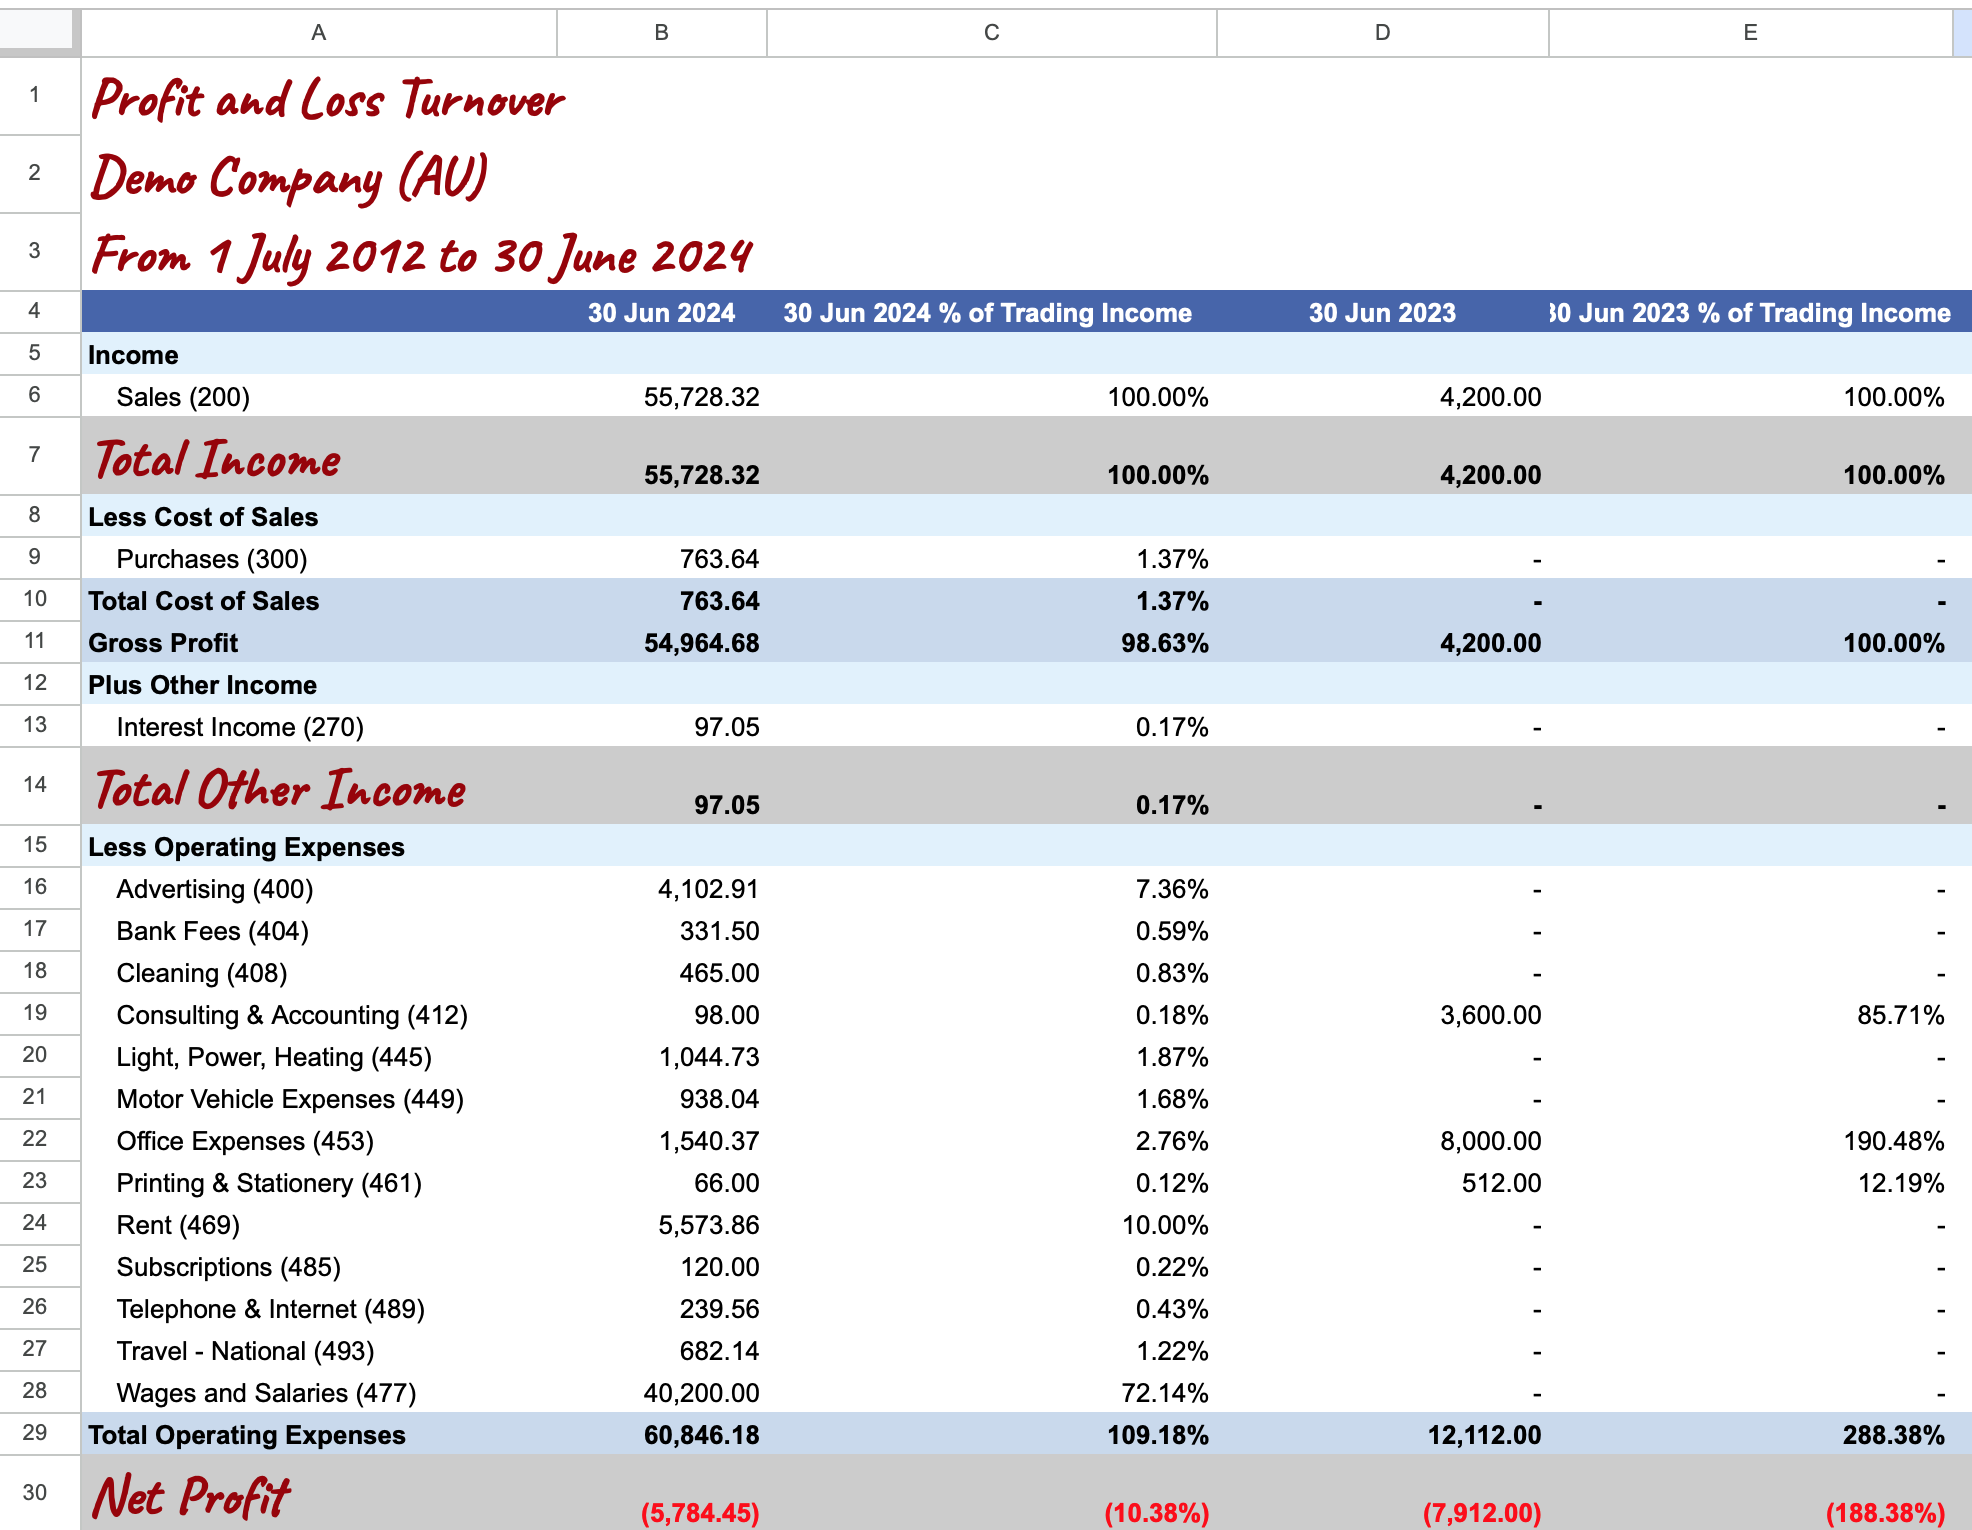The width and height of the screenshot is (1972, 1530).
Task: Select column E header
Action: pos(1750,33)
